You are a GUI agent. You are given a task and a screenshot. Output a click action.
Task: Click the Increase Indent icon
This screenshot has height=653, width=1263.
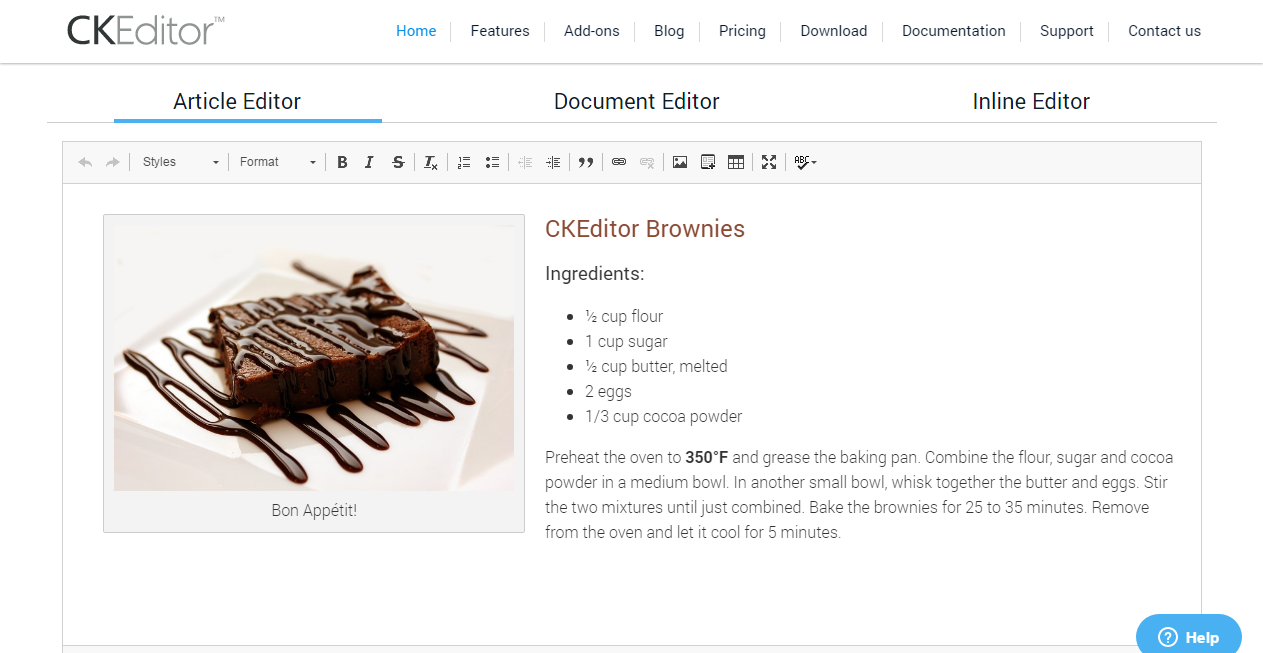553,162
